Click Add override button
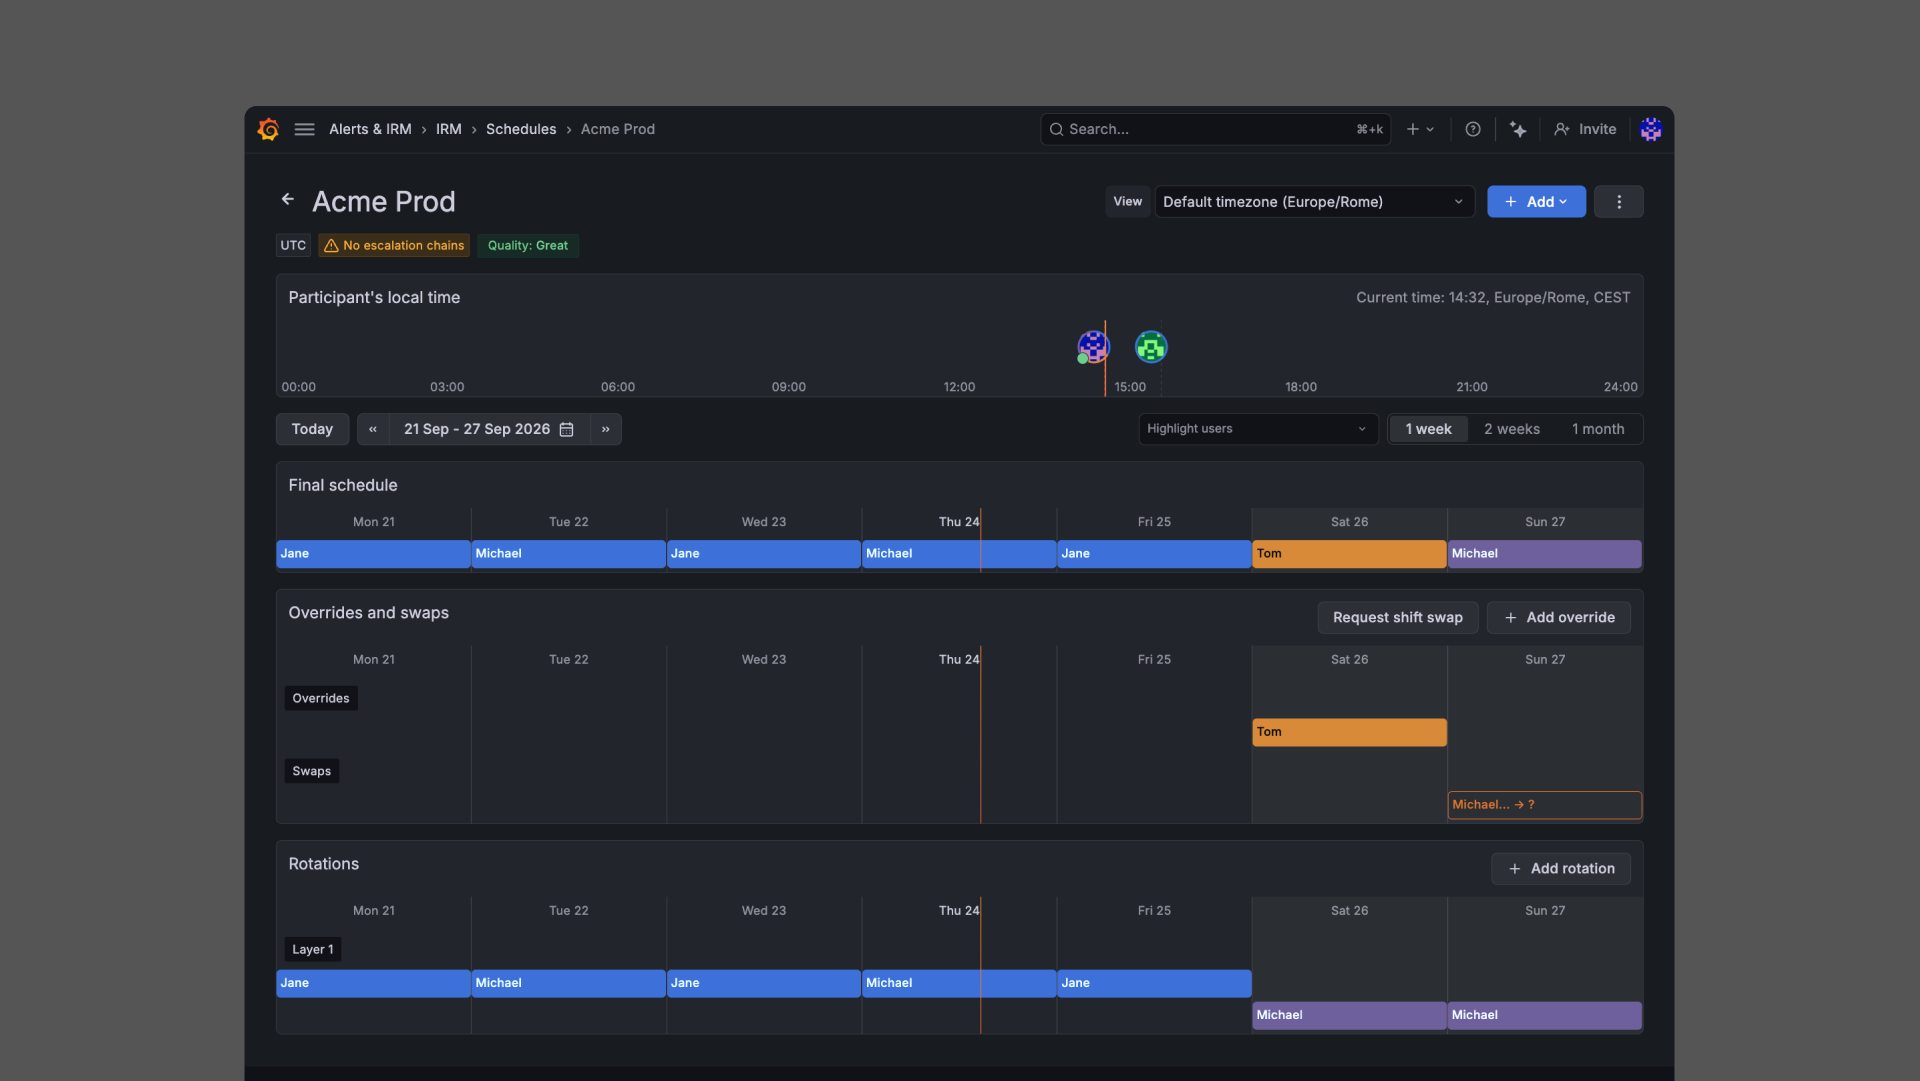The image size is (1920, 1081). tap(1559, 617)
